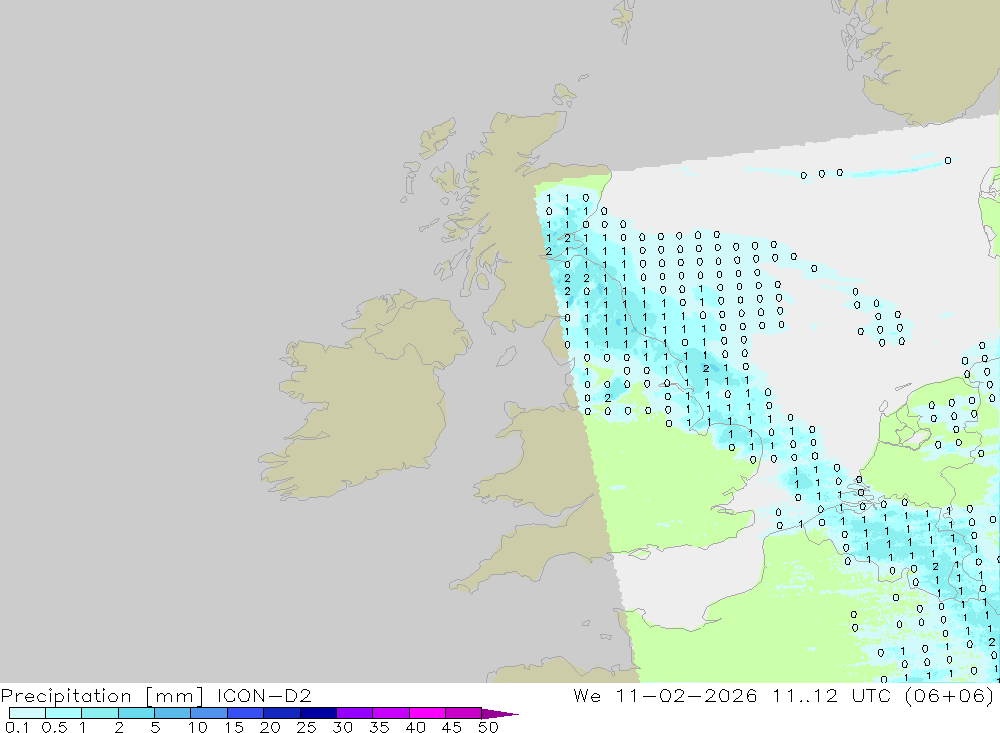Click the 45–50 mm legend swatch
This screenshot has height=733, width=1000.
(464, 713)
